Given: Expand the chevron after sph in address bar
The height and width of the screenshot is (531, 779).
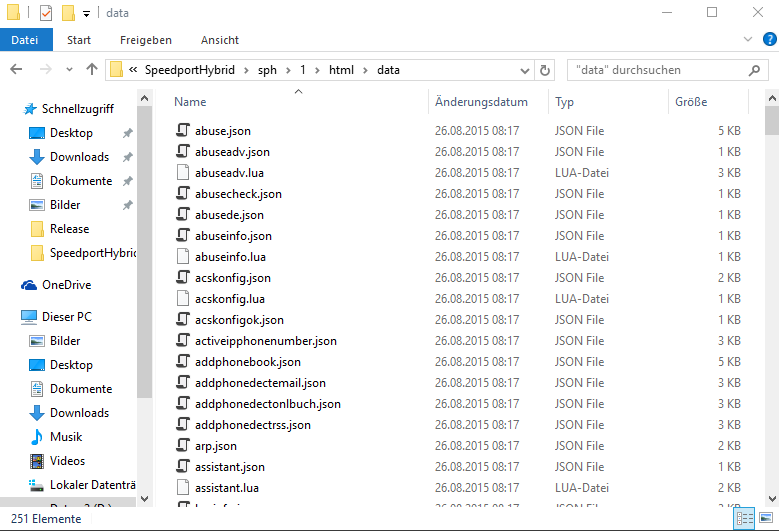Looking at the screenshot, I should pyautogui.click(x=288, y=71).
